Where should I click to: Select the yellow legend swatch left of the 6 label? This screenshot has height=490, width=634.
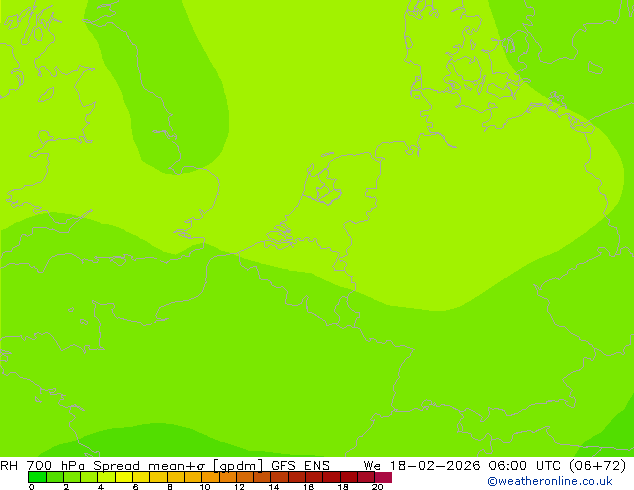pos(124,477)
